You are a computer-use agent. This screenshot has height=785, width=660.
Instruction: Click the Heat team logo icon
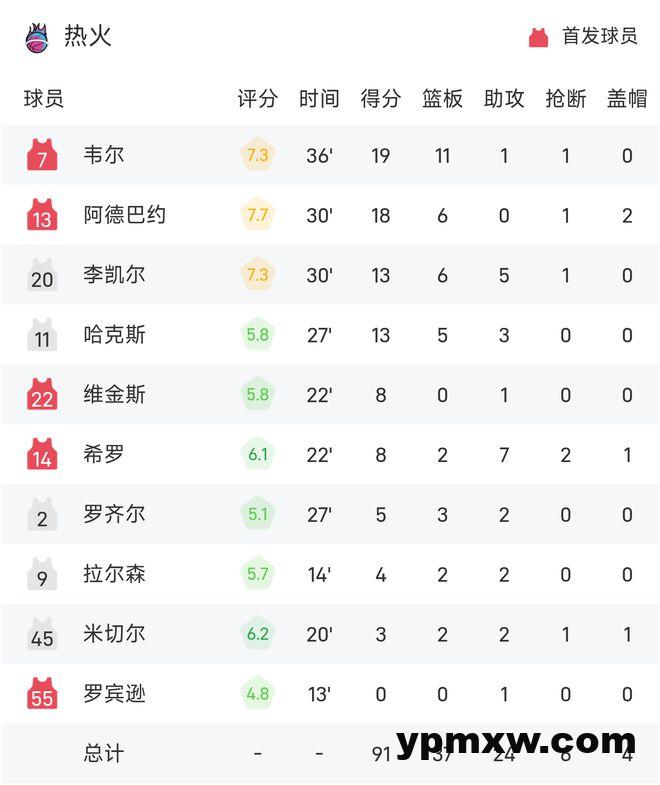click(x=36, y=37)
